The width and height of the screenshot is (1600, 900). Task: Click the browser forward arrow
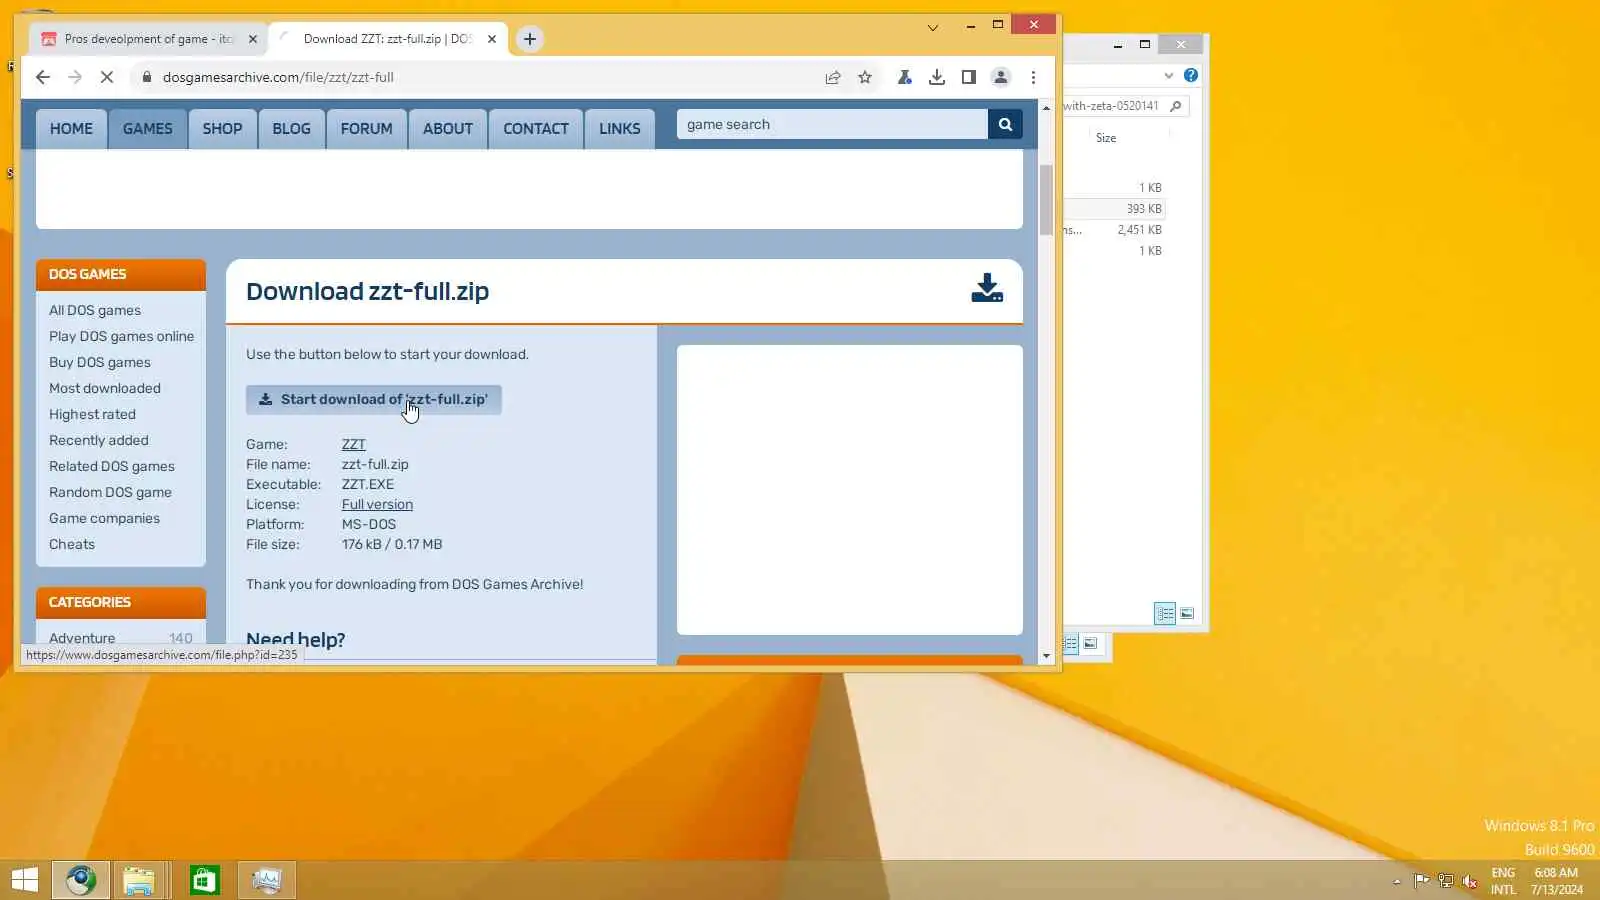point(75,77)
